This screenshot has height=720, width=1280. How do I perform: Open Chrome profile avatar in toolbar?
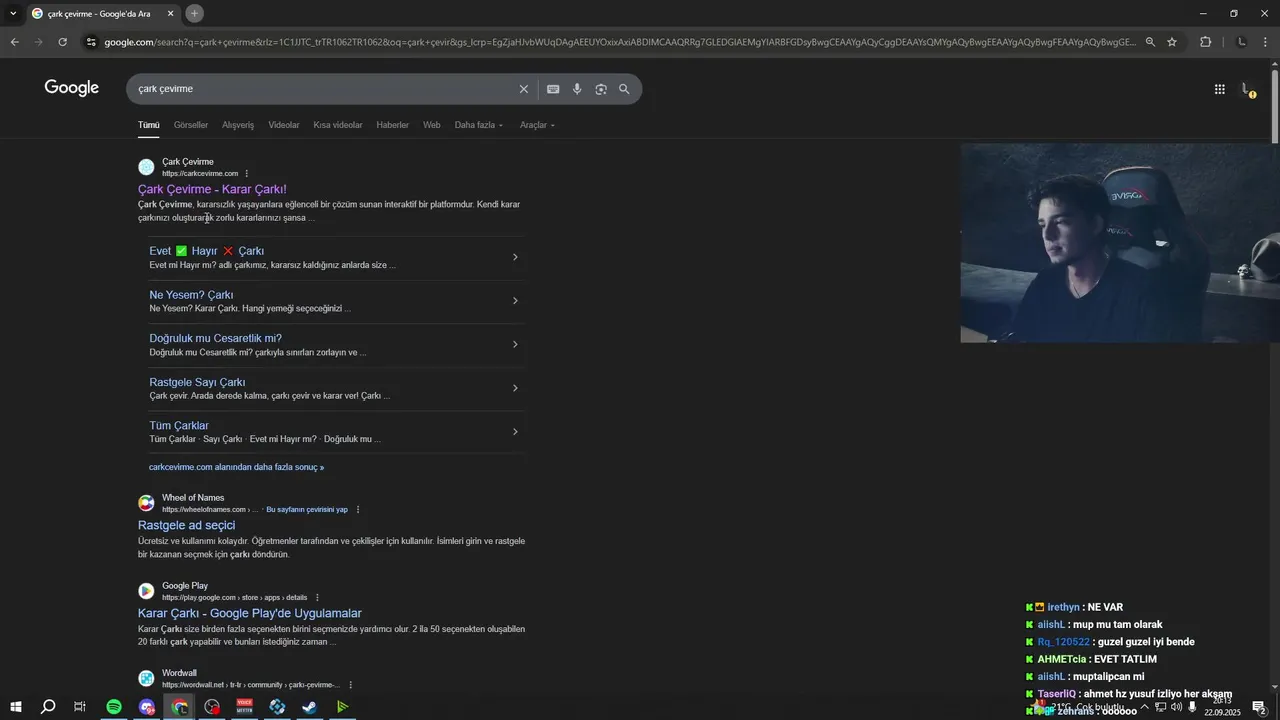(1242, 42)
